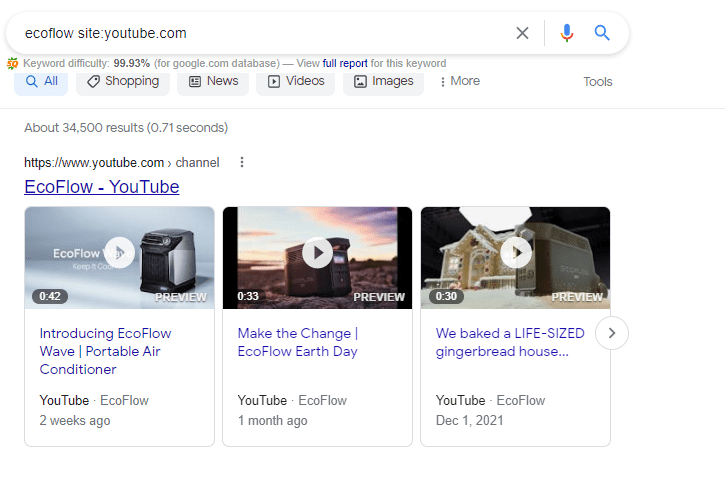Viewport: 725px width, 479px height.
Task: Click the https://www.youtube.com › channel breadcrumb
Action: pos(122,163)
